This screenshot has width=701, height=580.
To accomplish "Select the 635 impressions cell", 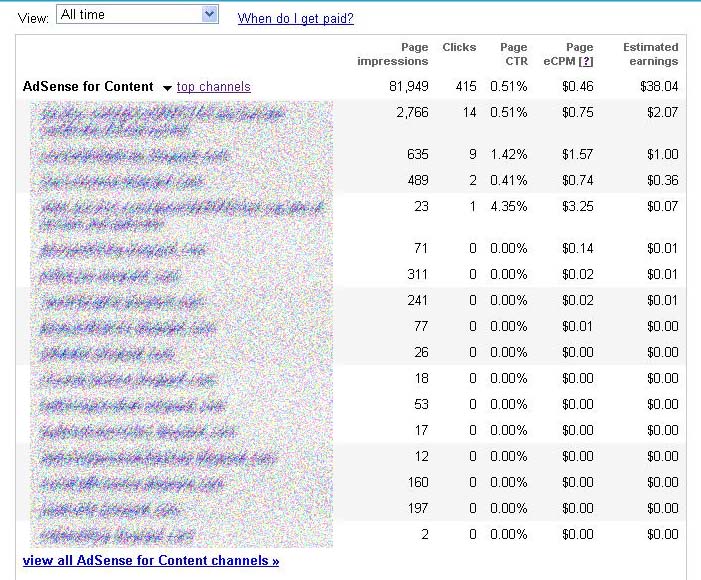I will tap(418, 154).
